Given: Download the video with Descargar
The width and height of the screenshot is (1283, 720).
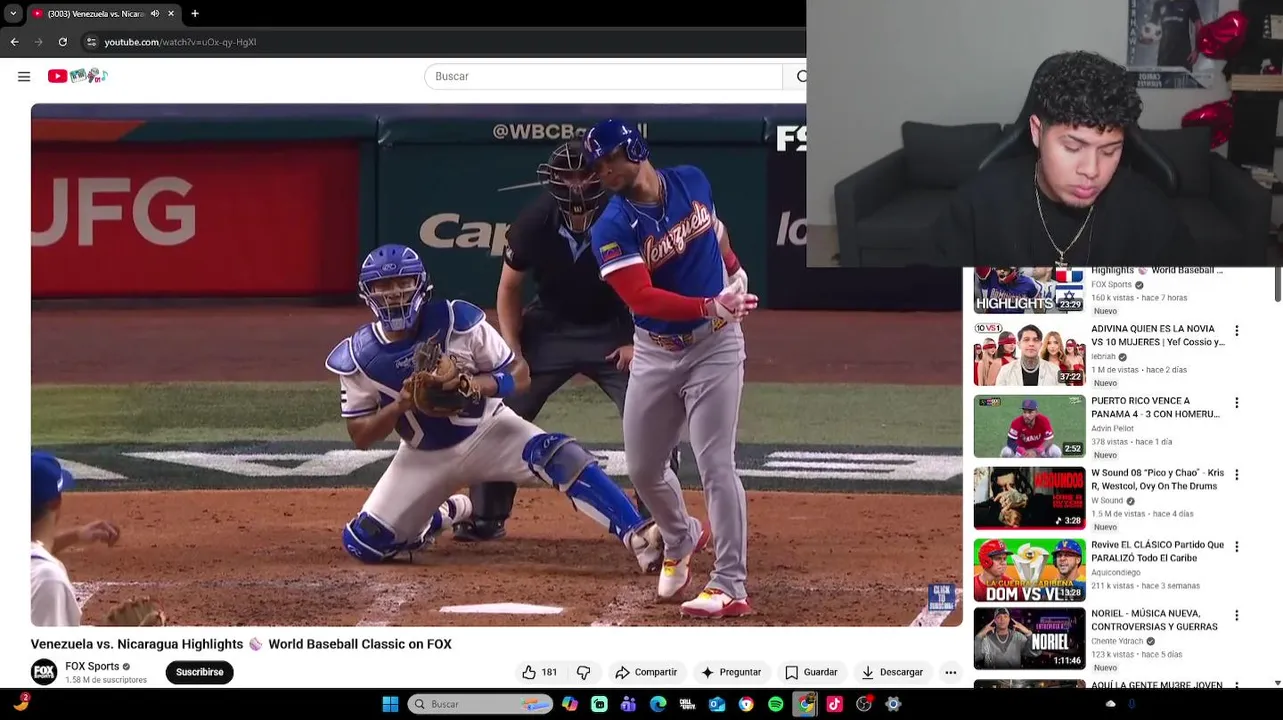Looking at the screenshot, I should click(892, 672).
